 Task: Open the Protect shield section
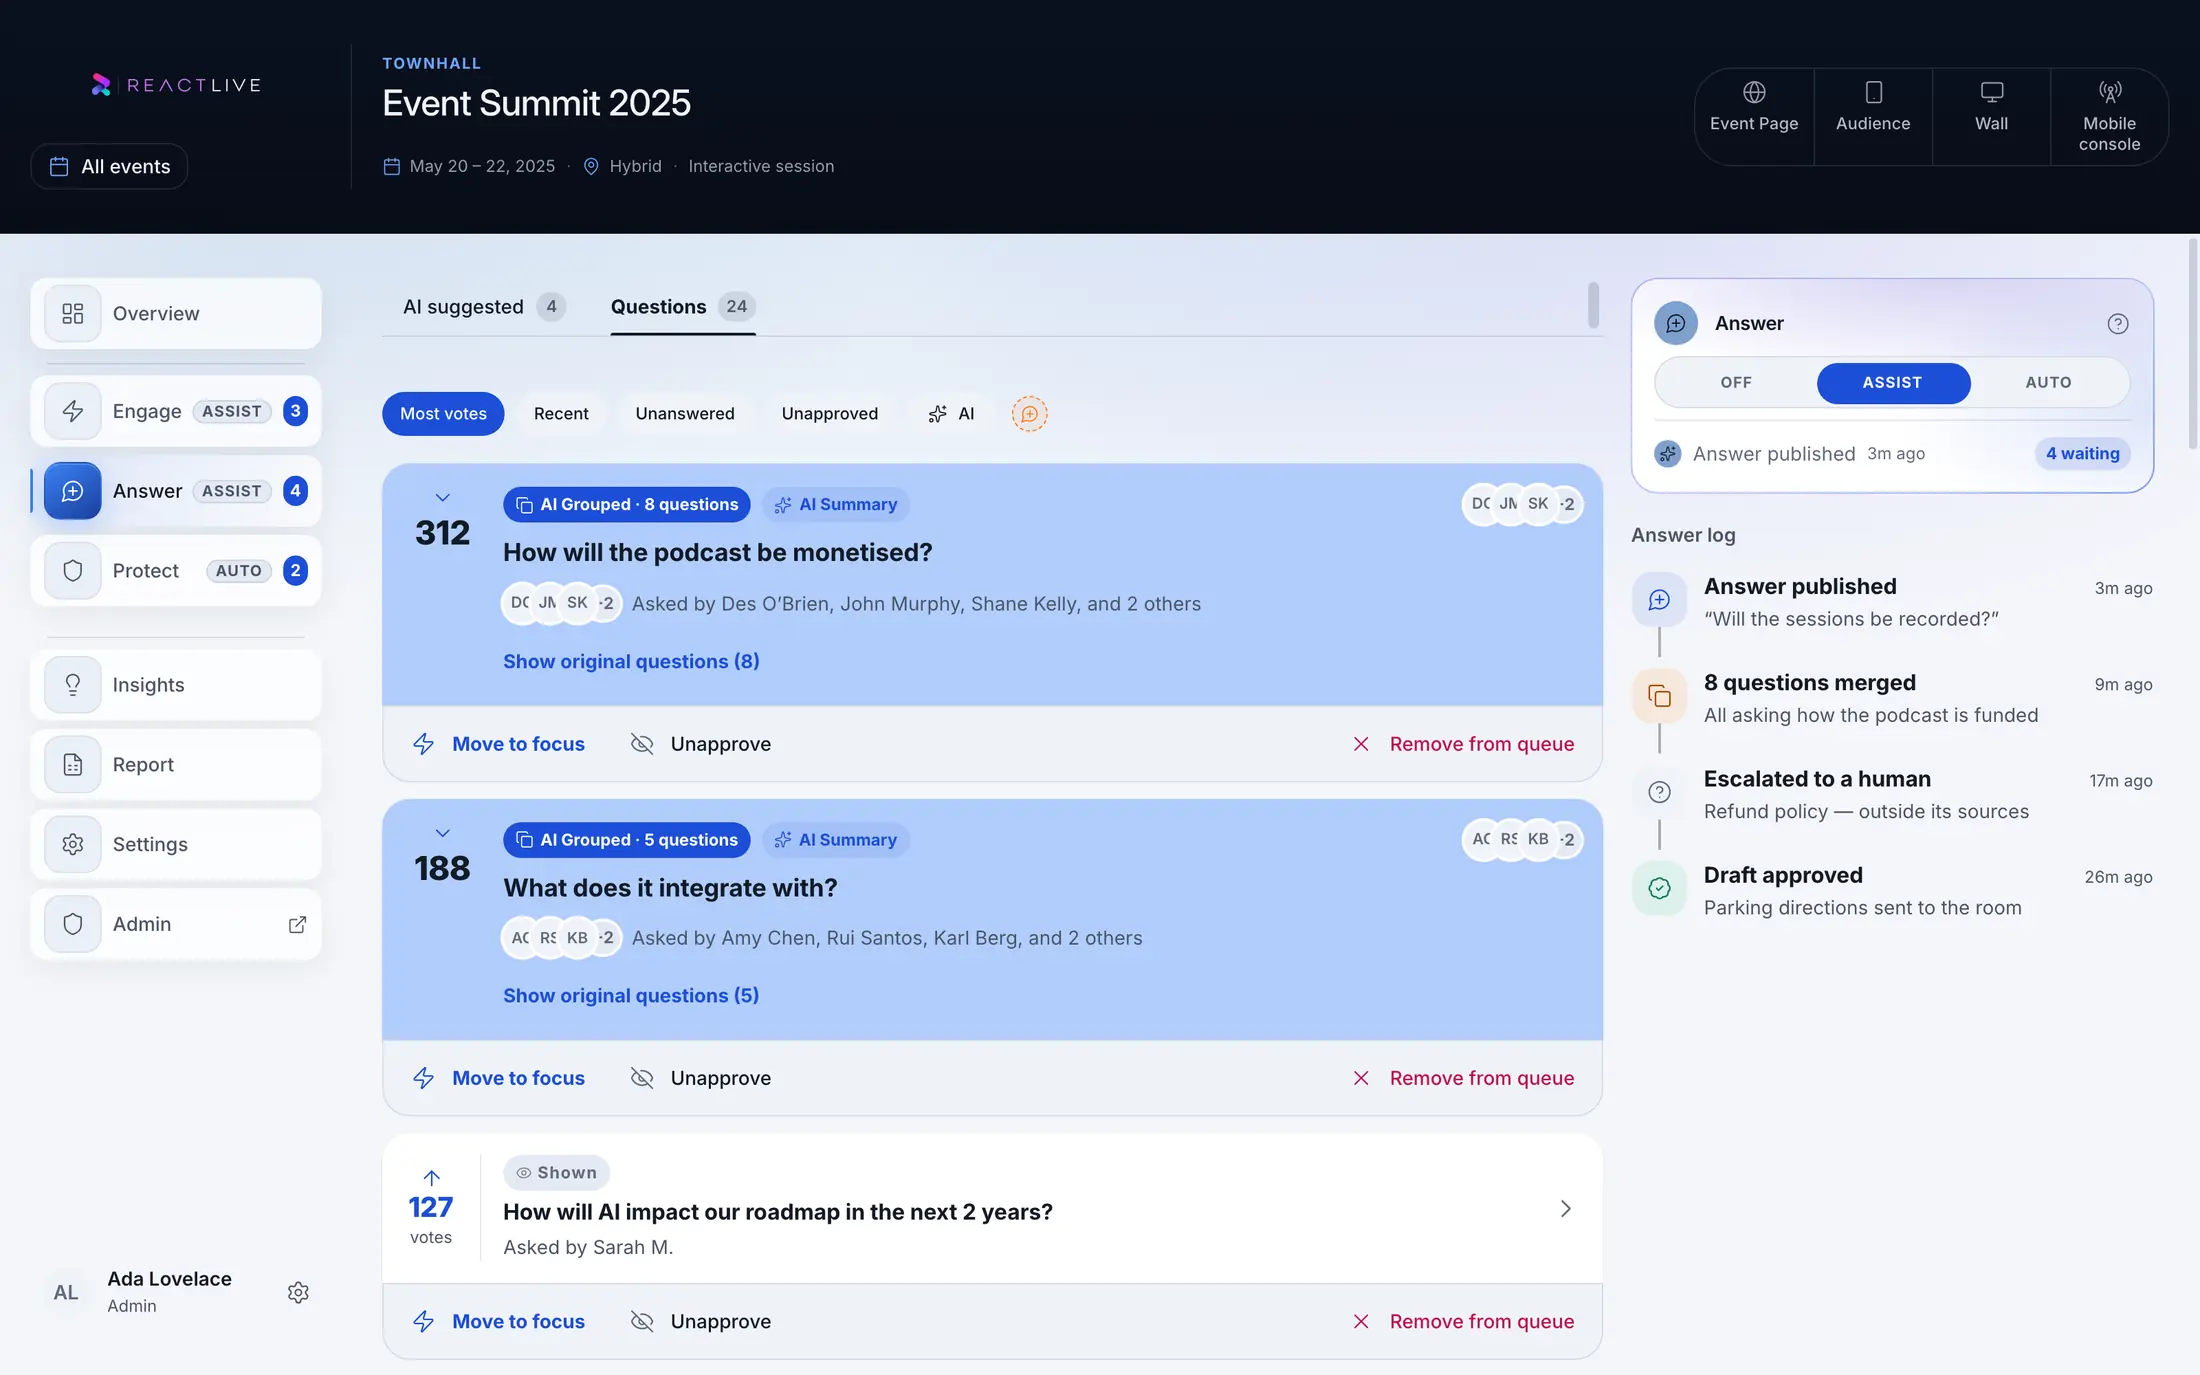point(175,571)
